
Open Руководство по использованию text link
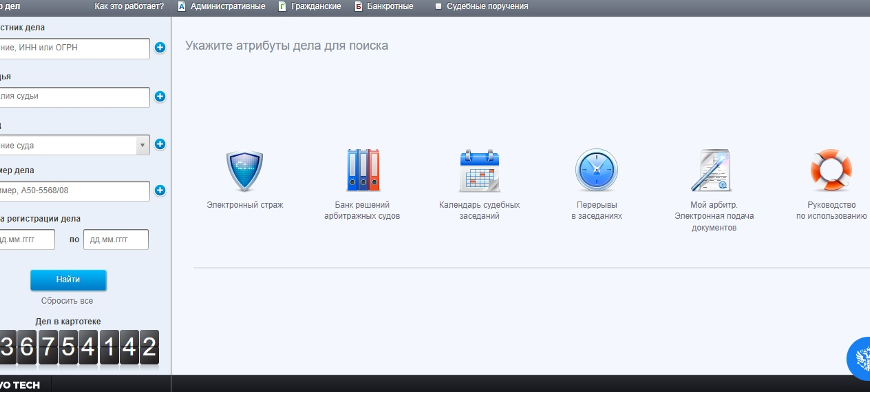click(831, 210)
